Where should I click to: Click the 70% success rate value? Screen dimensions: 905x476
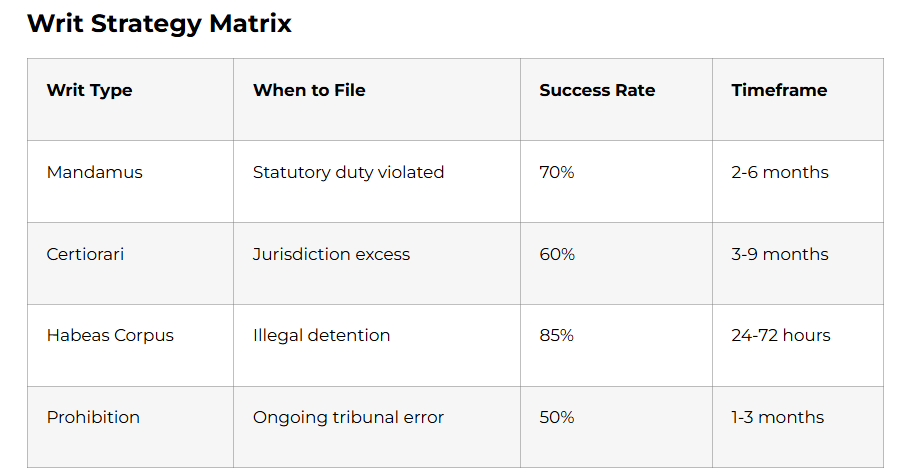[x=557, y=172]
